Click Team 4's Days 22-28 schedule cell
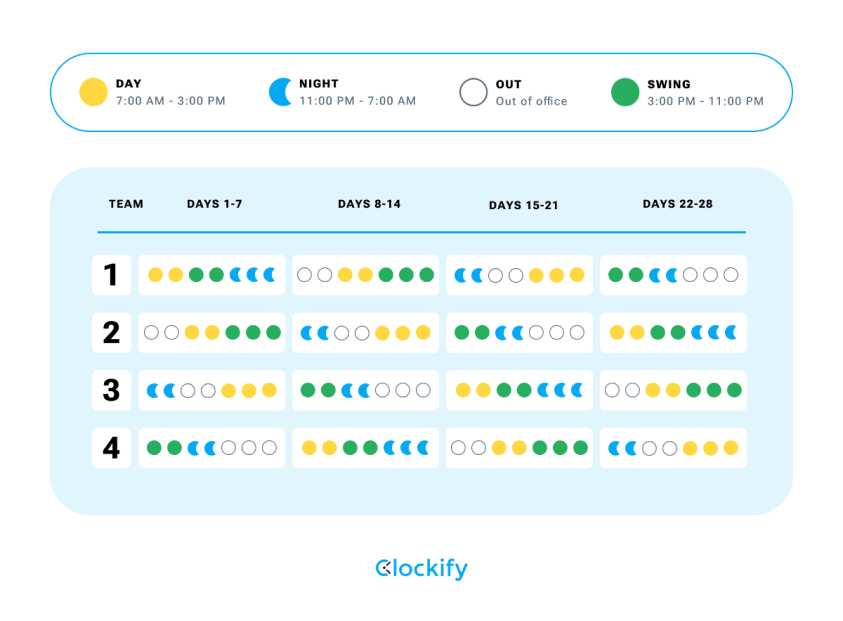843x621 pixels. pos(673,448)
